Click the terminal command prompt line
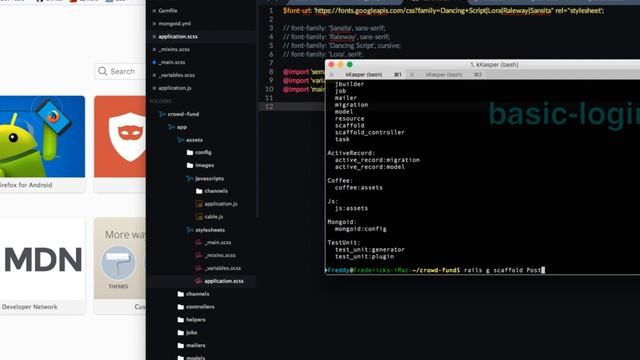The image size is (640, 360). tap(435, 270)
